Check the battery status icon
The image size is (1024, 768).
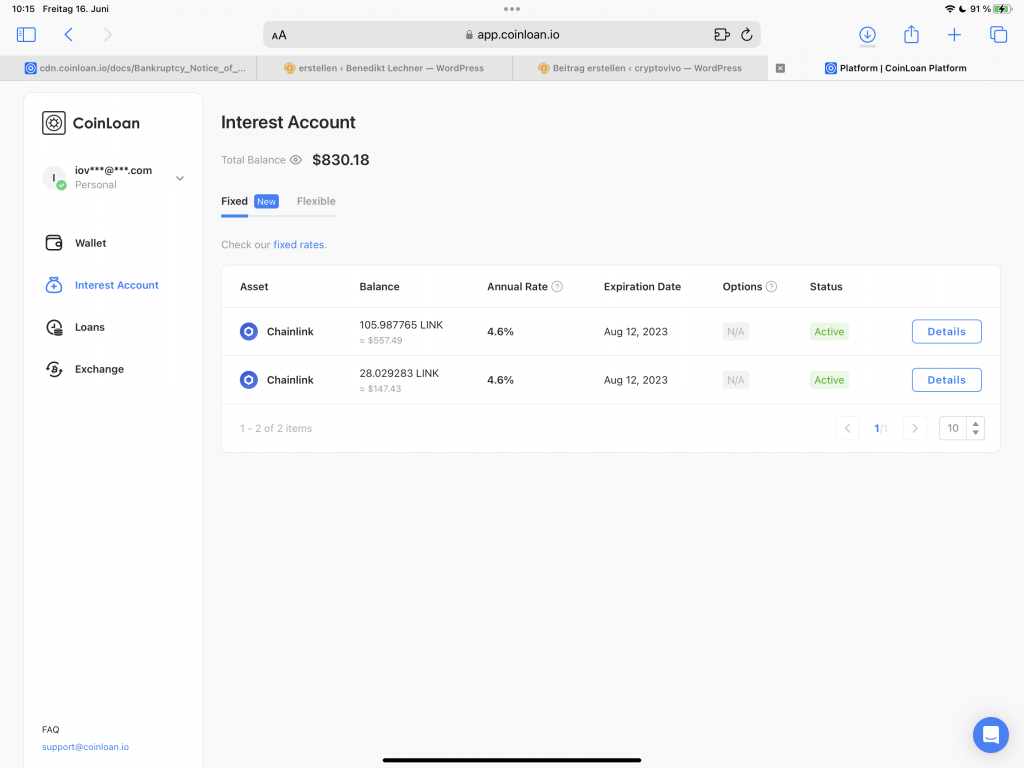tap(1002, 9)
